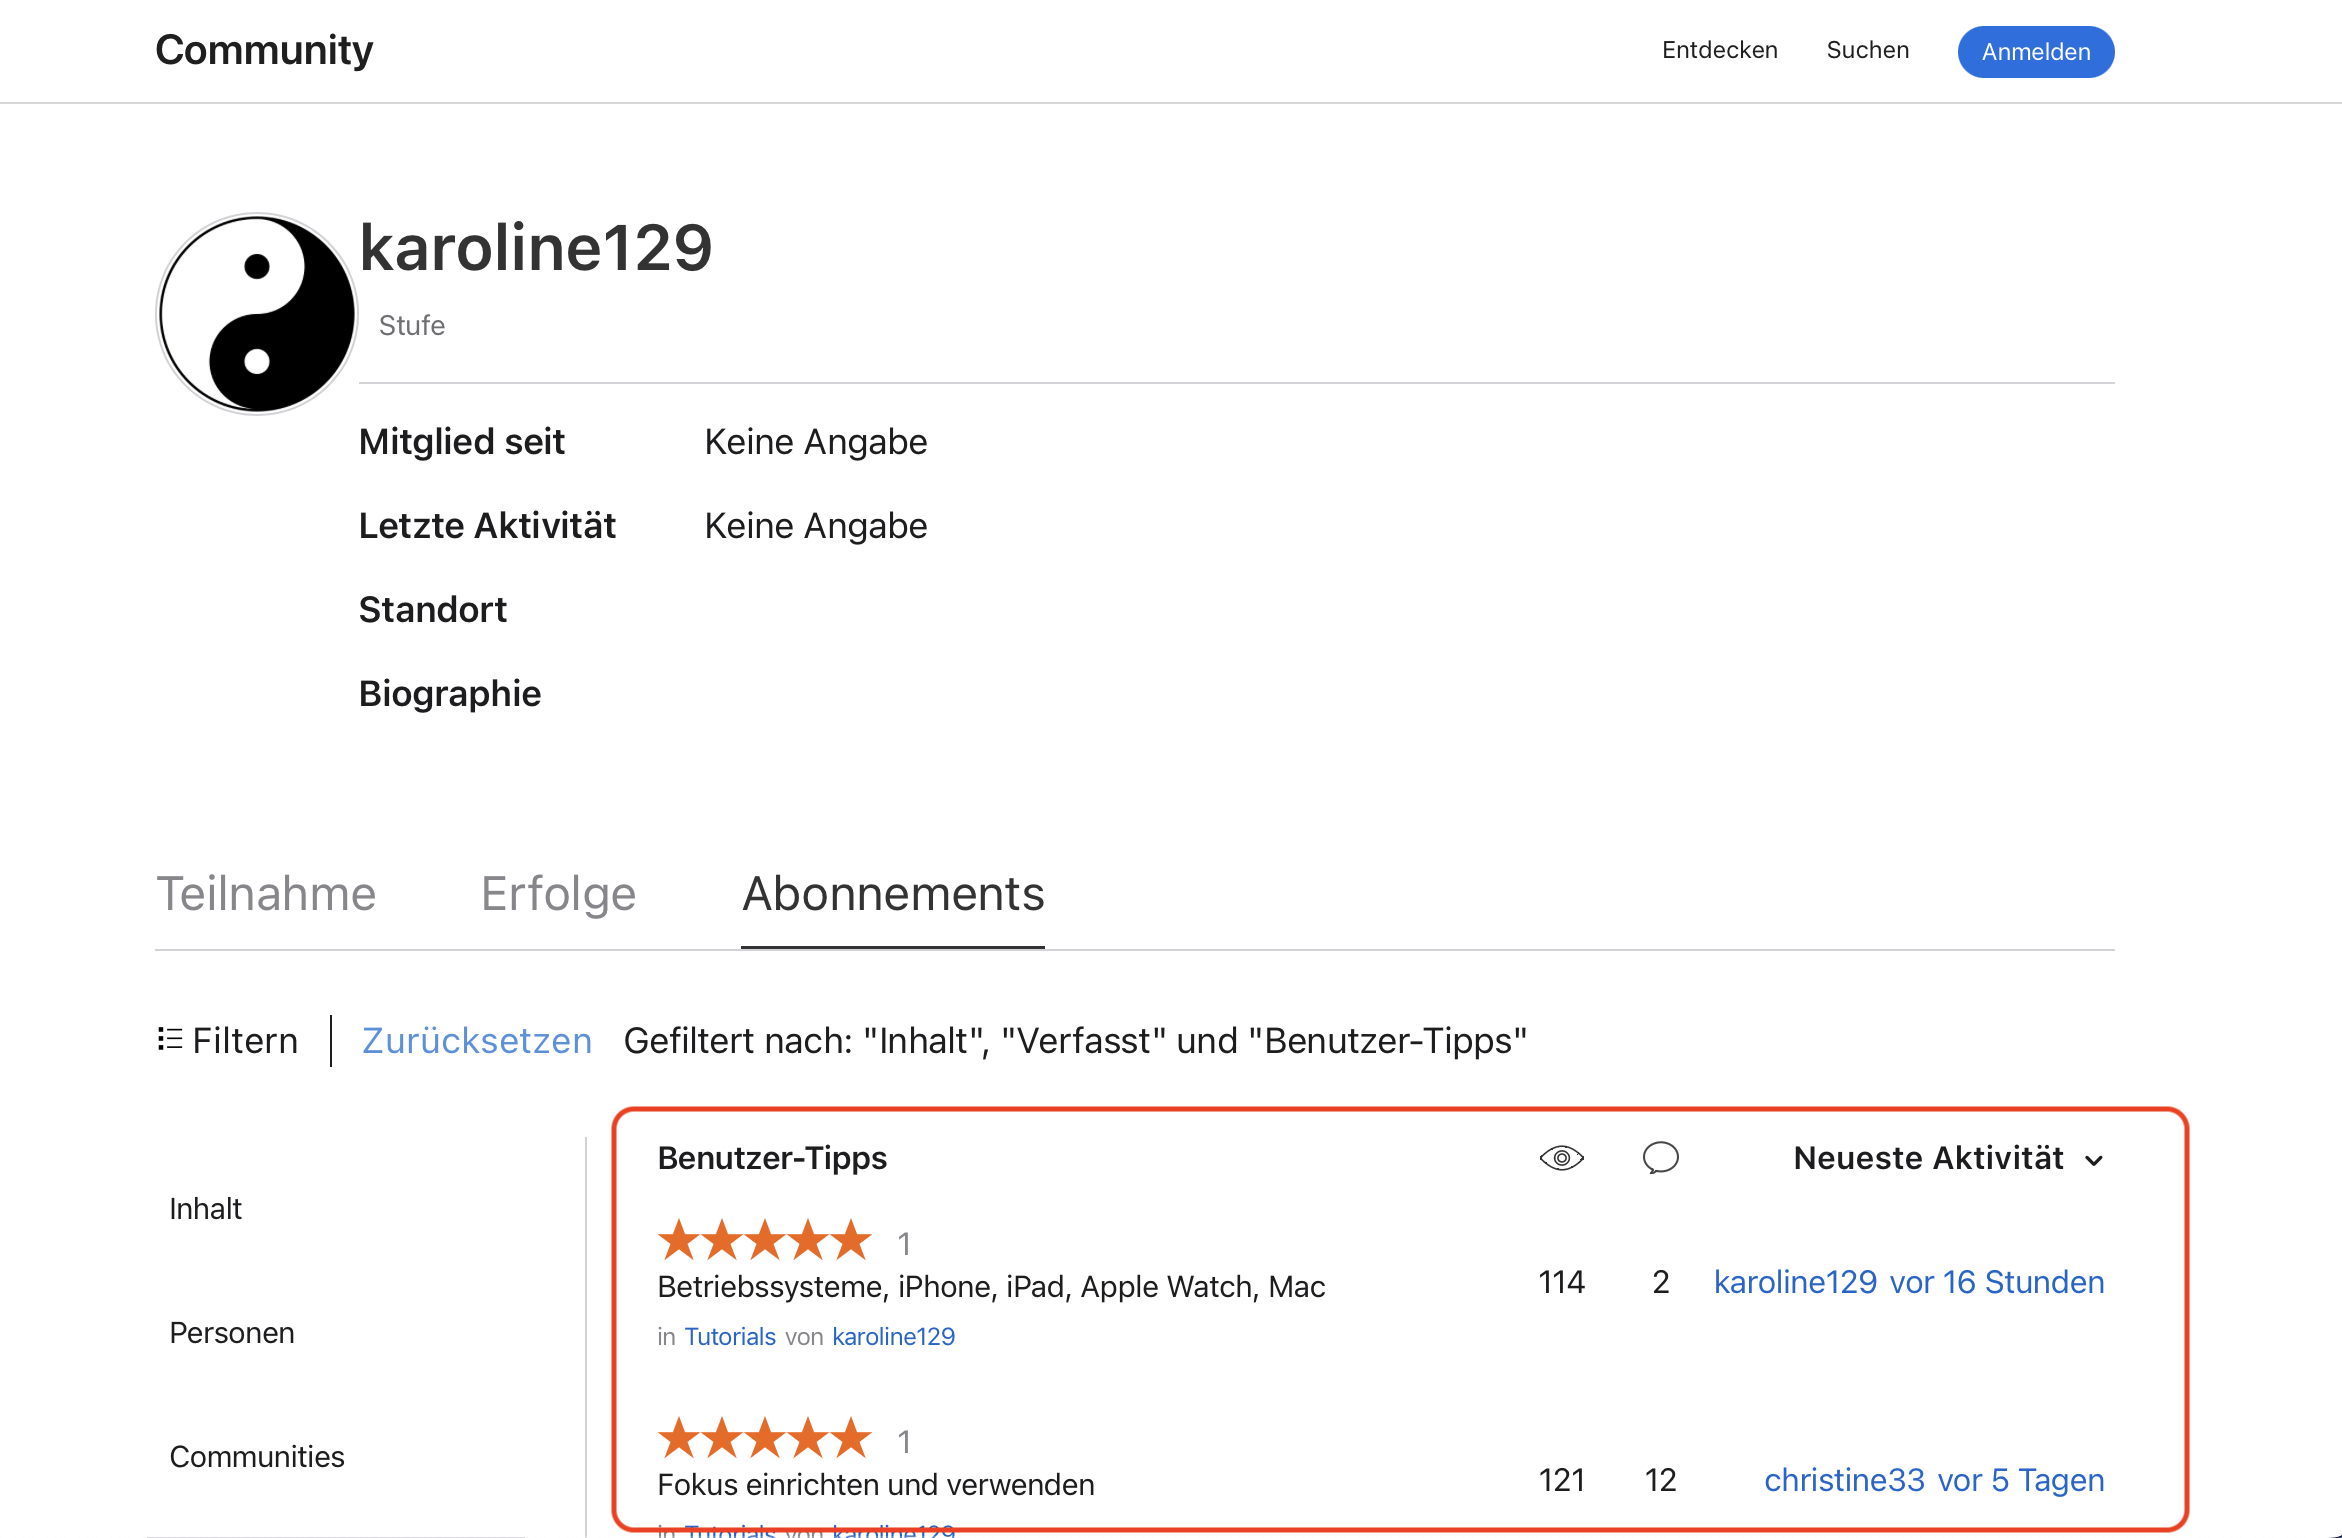The height and width of the screenshot is (1538, 2342).
Task: Select the Abonnements tab
Action: 892,893
